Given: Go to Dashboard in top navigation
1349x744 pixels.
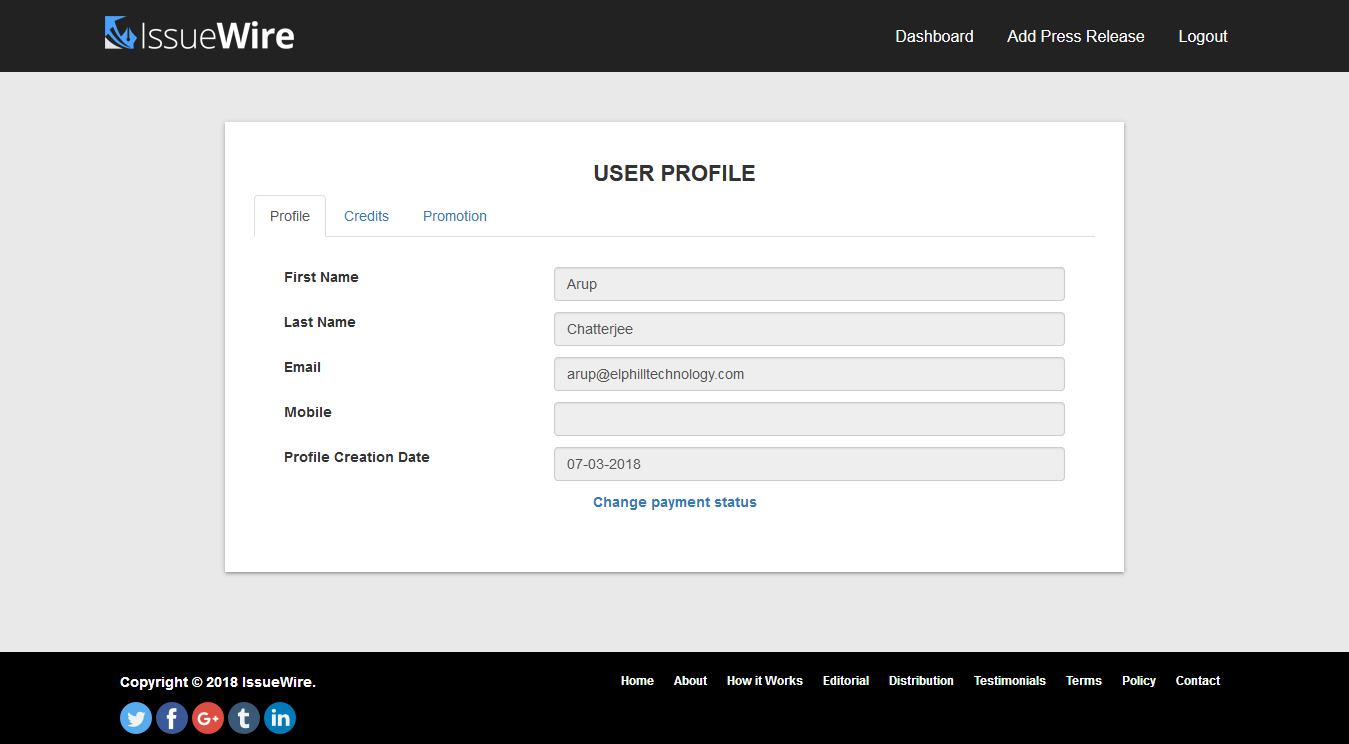Looking at the screenshot, I should click(934, 36).
